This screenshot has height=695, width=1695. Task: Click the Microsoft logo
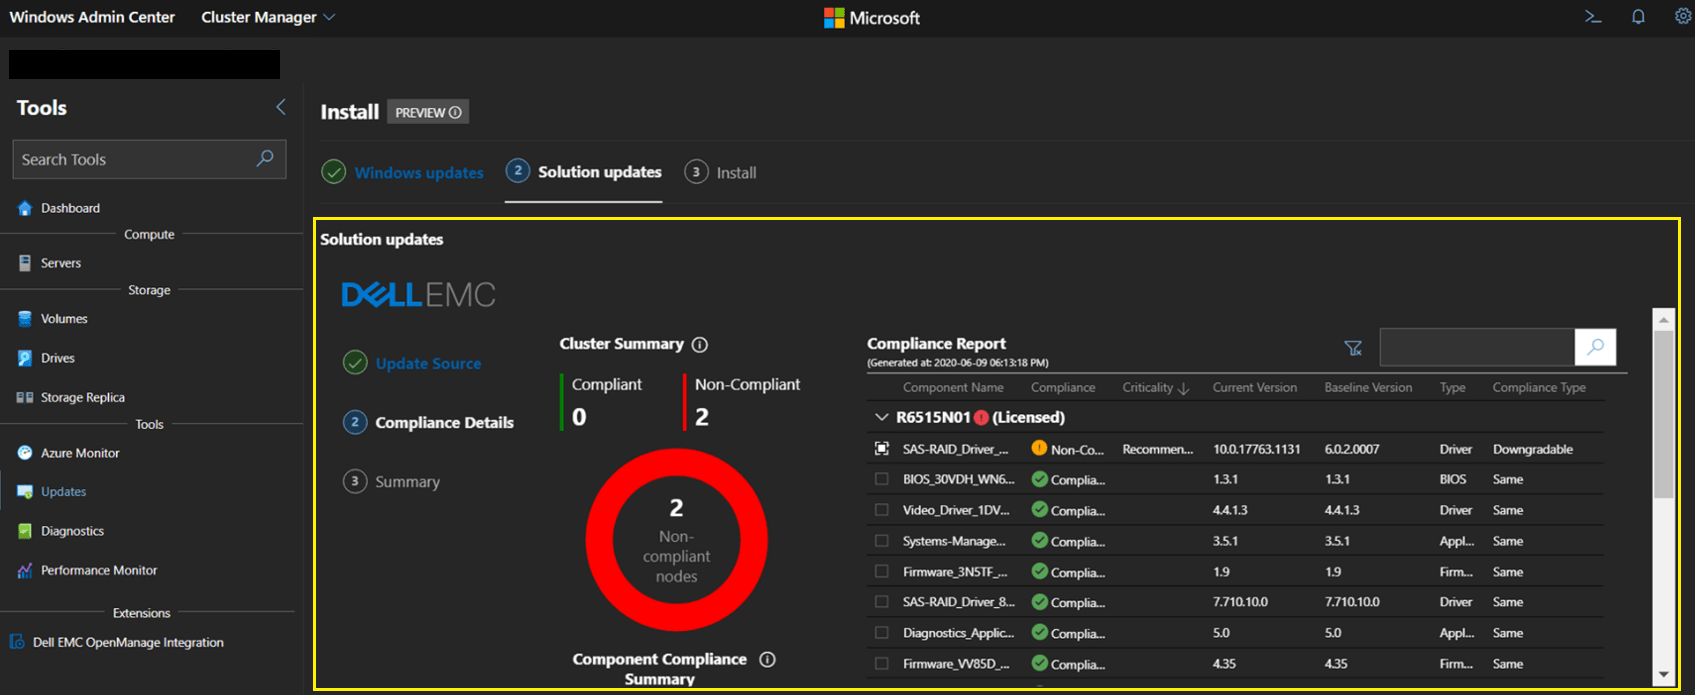[x=871, y=18]
